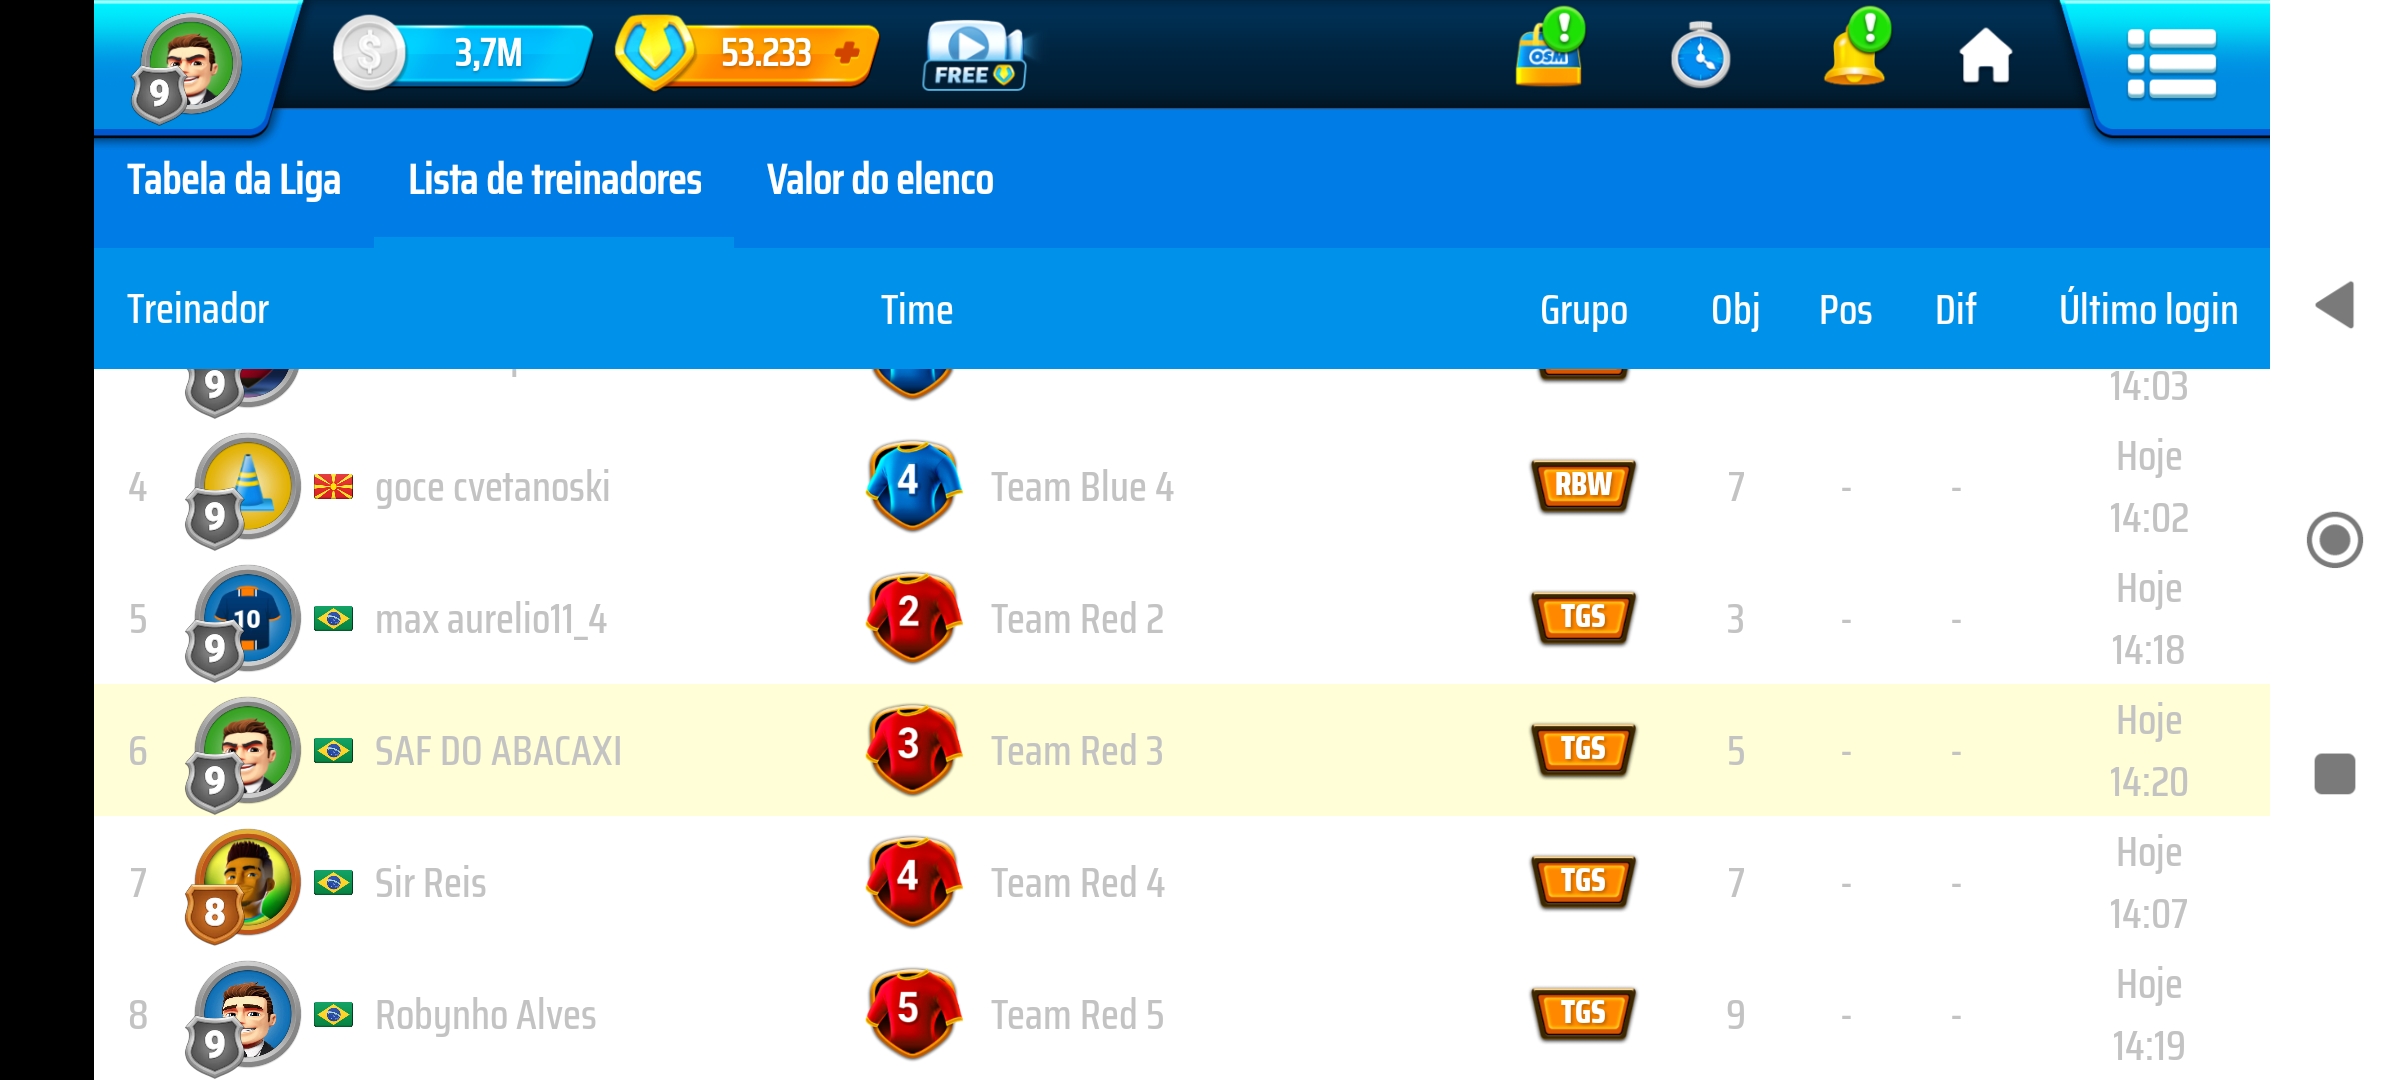Open RBW group badge for Team Blue 4

(x=1583, y=485)
